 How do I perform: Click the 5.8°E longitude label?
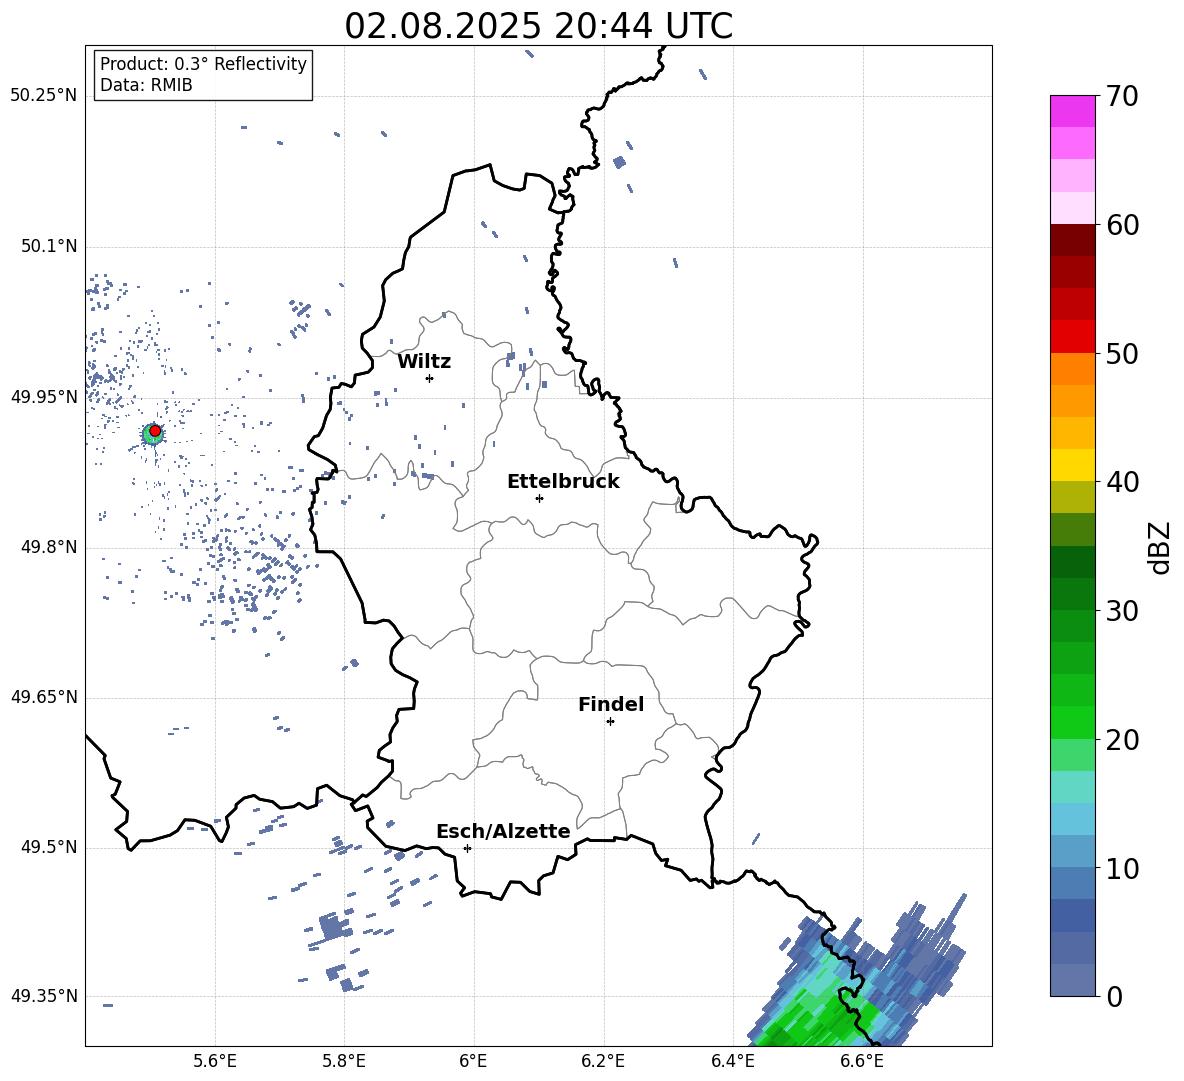pos(344,1061)
